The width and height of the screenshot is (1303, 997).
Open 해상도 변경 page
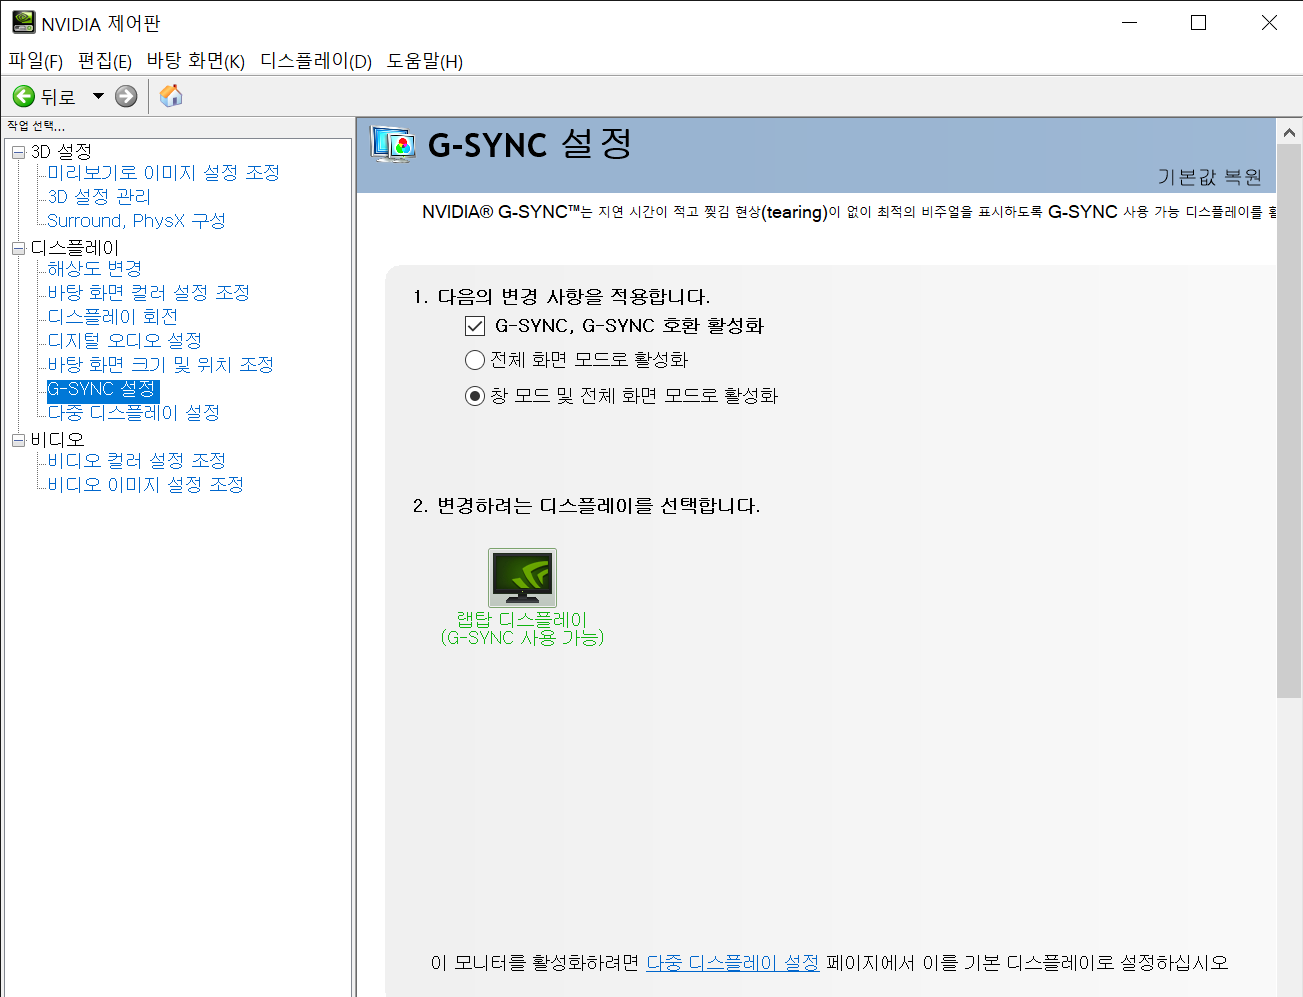(95, 269)
